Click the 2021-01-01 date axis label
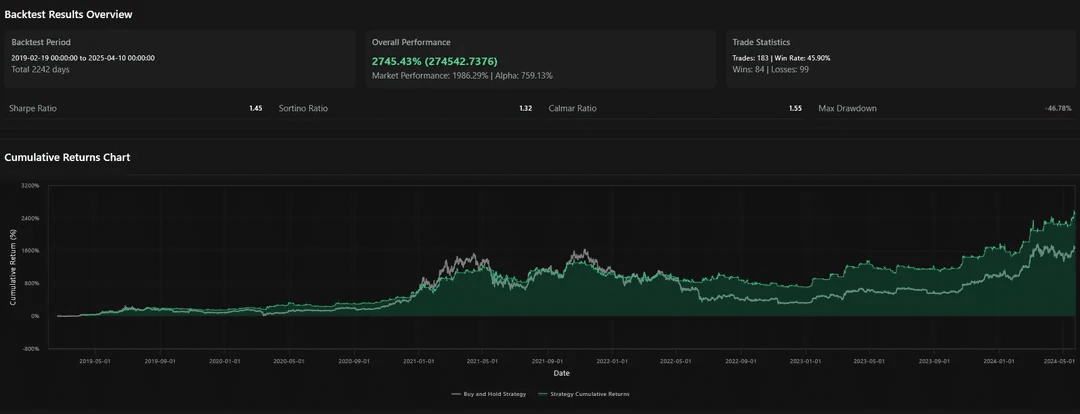This screenshot has width=1080, height=414. click(x=418, y=360)
